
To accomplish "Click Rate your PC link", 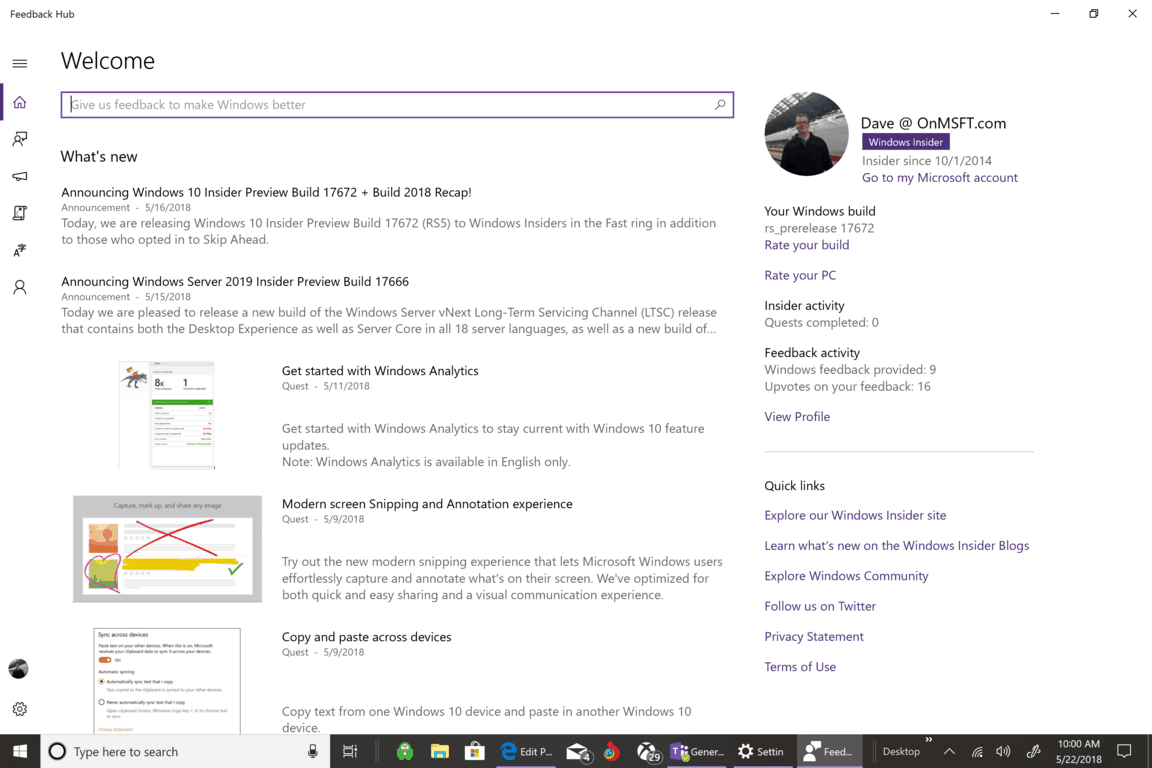I will point(800,275).
